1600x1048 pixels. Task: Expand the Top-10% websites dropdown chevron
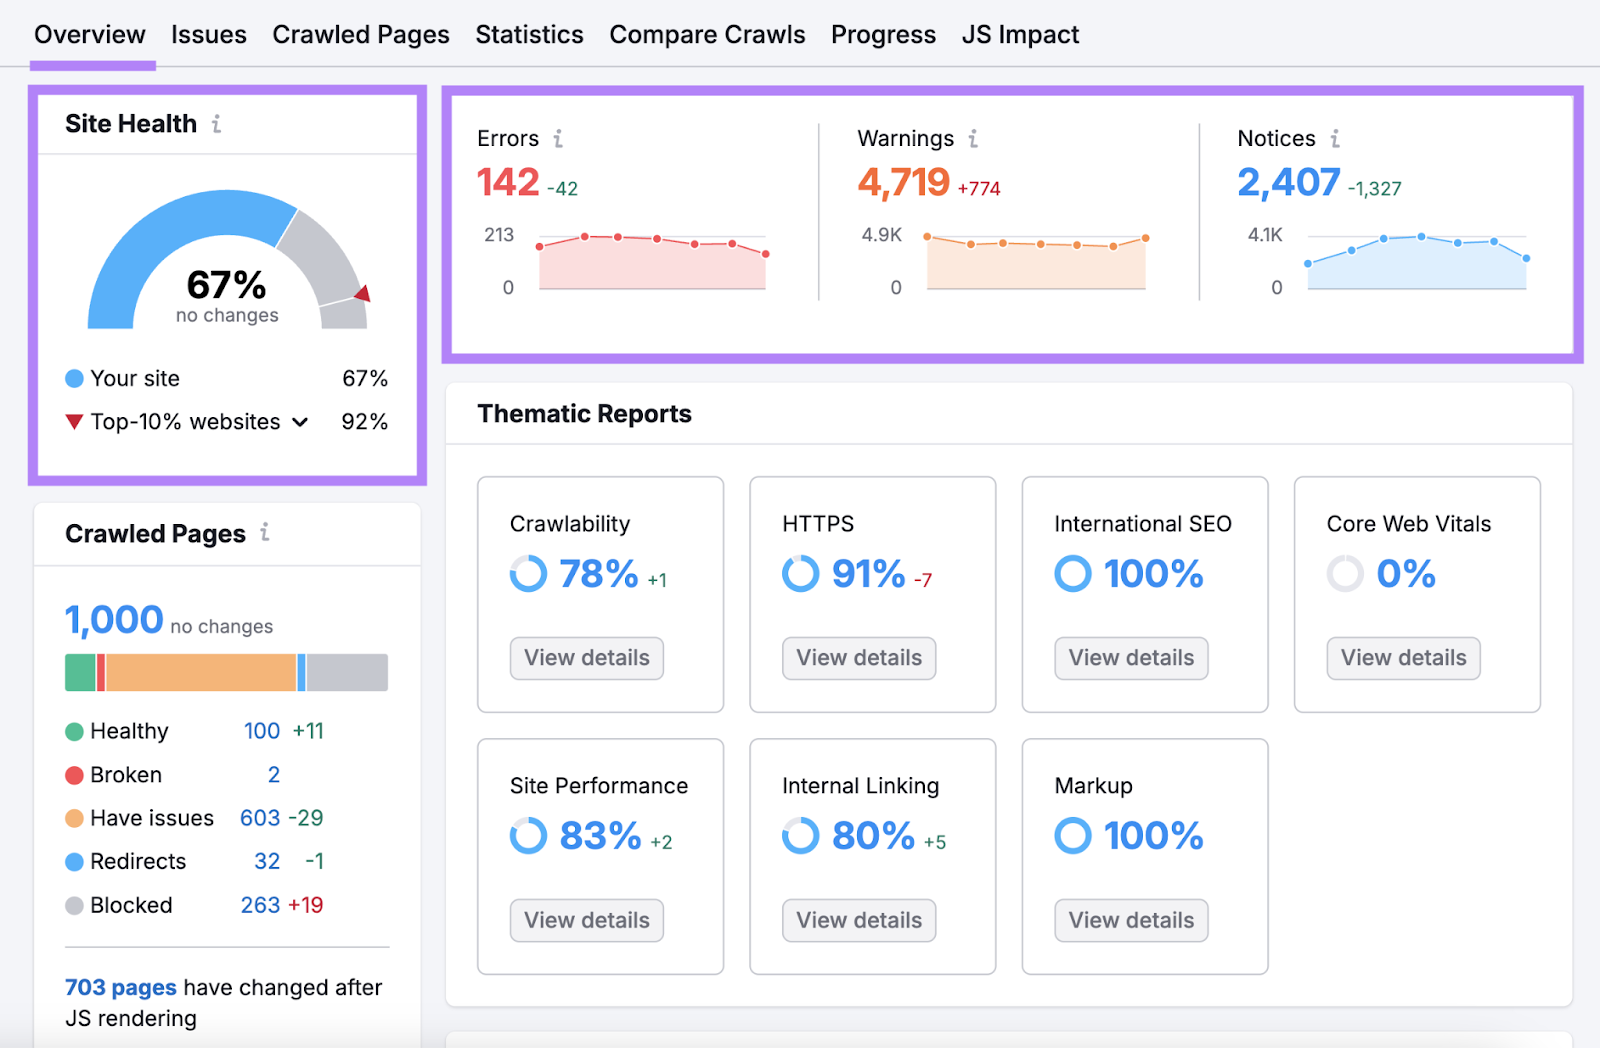pyautogui.click(x=300, y=422)
